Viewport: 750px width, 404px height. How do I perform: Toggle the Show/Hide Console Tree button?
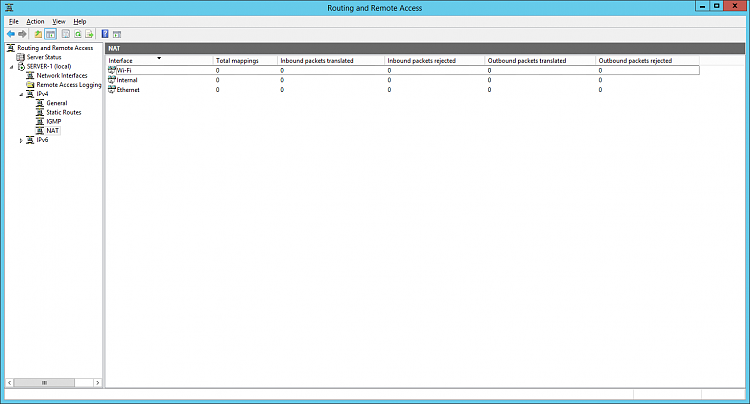click(50, 34)
